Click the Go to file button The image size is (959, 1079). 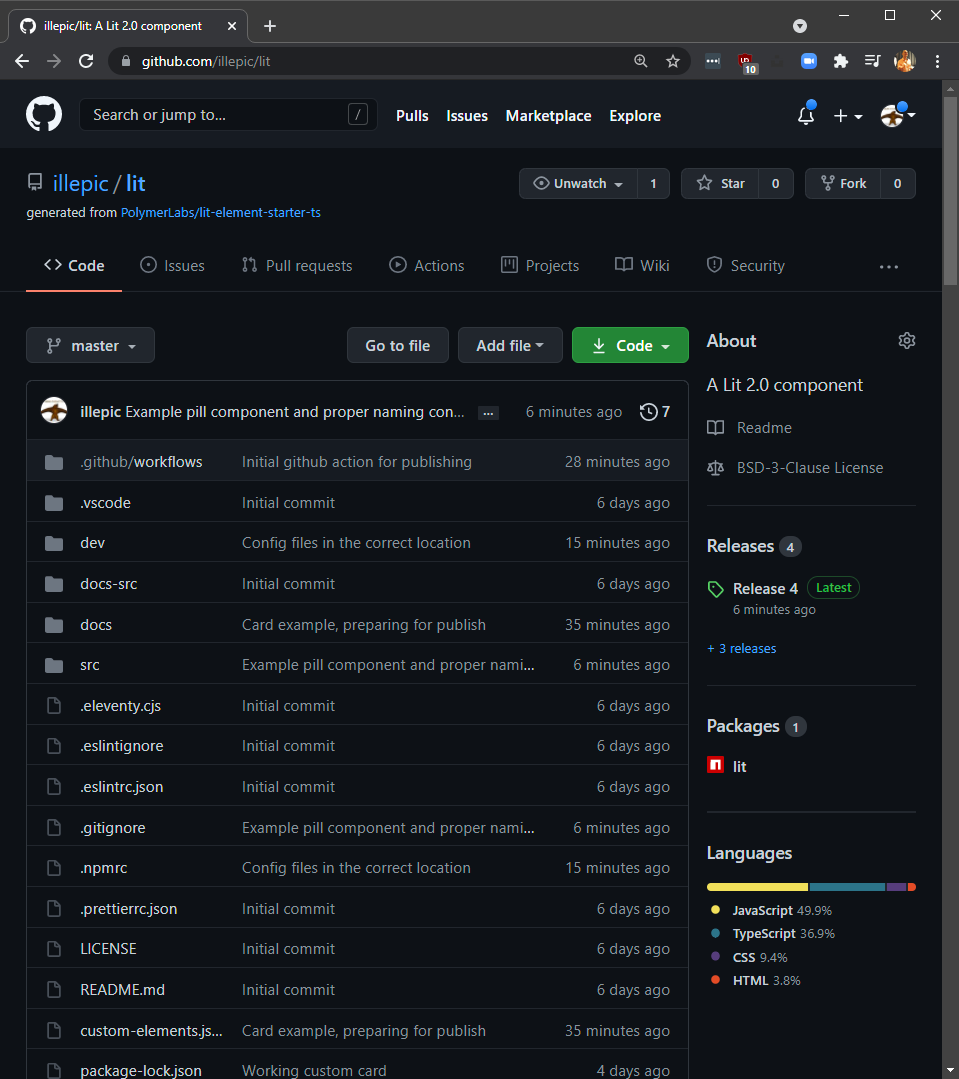click(398, 345)
